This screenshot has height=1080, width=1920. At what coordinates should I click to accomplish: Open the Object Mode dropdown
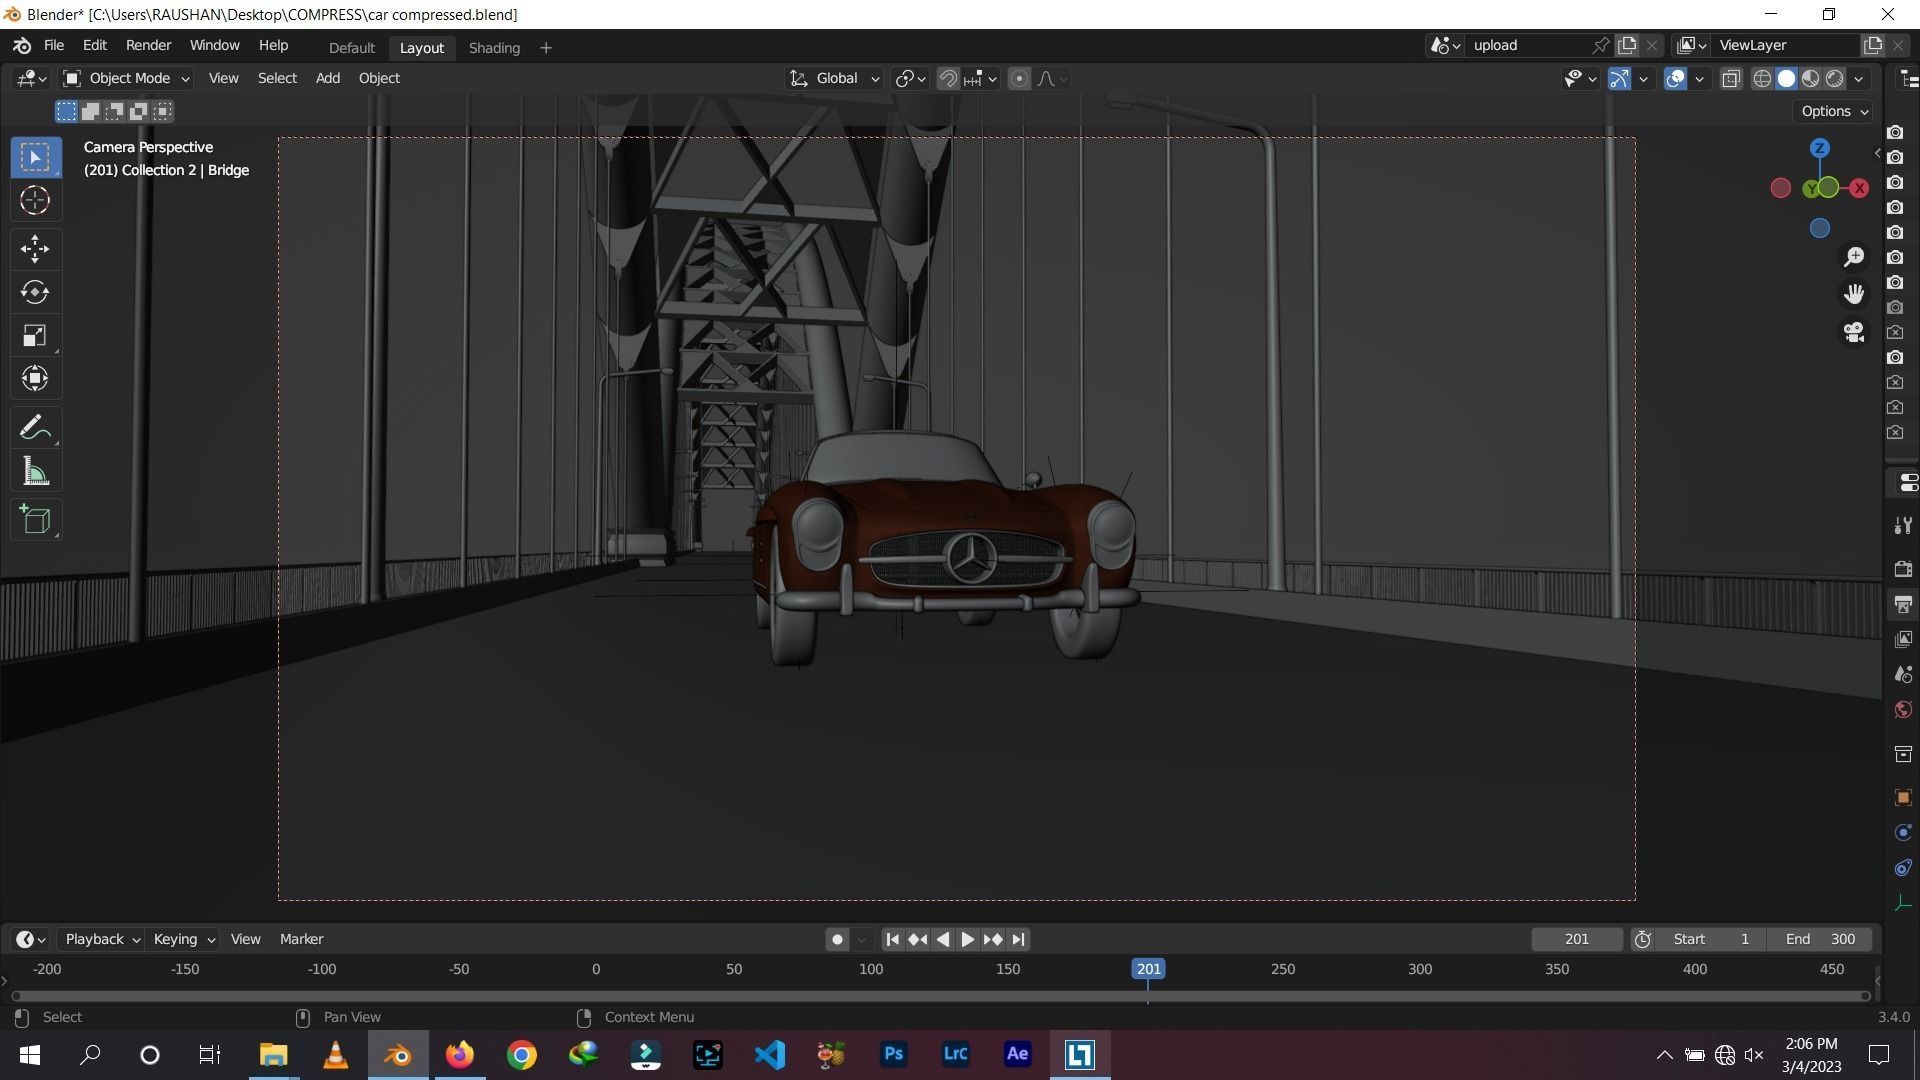[x=125, y=78]
